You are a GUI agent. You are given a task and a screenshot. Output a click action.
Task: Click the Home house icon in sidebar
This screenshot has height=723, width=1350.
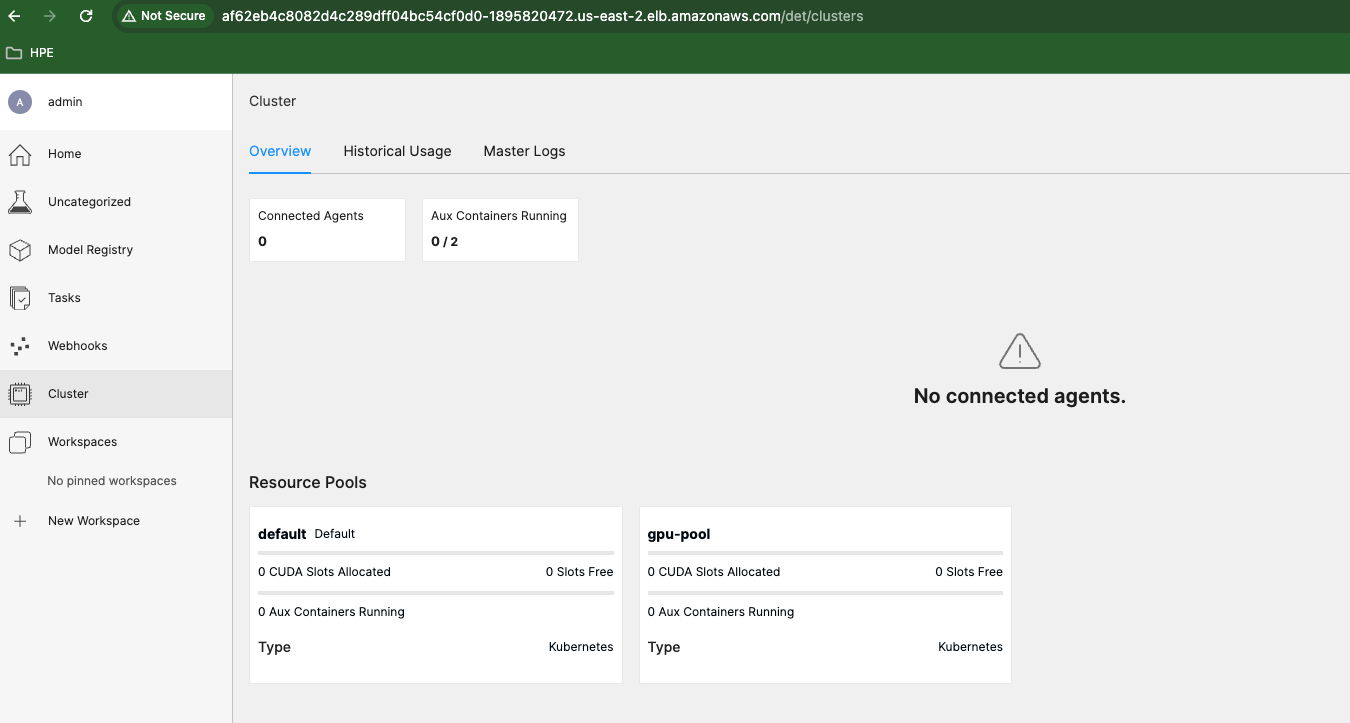(20, 154)
